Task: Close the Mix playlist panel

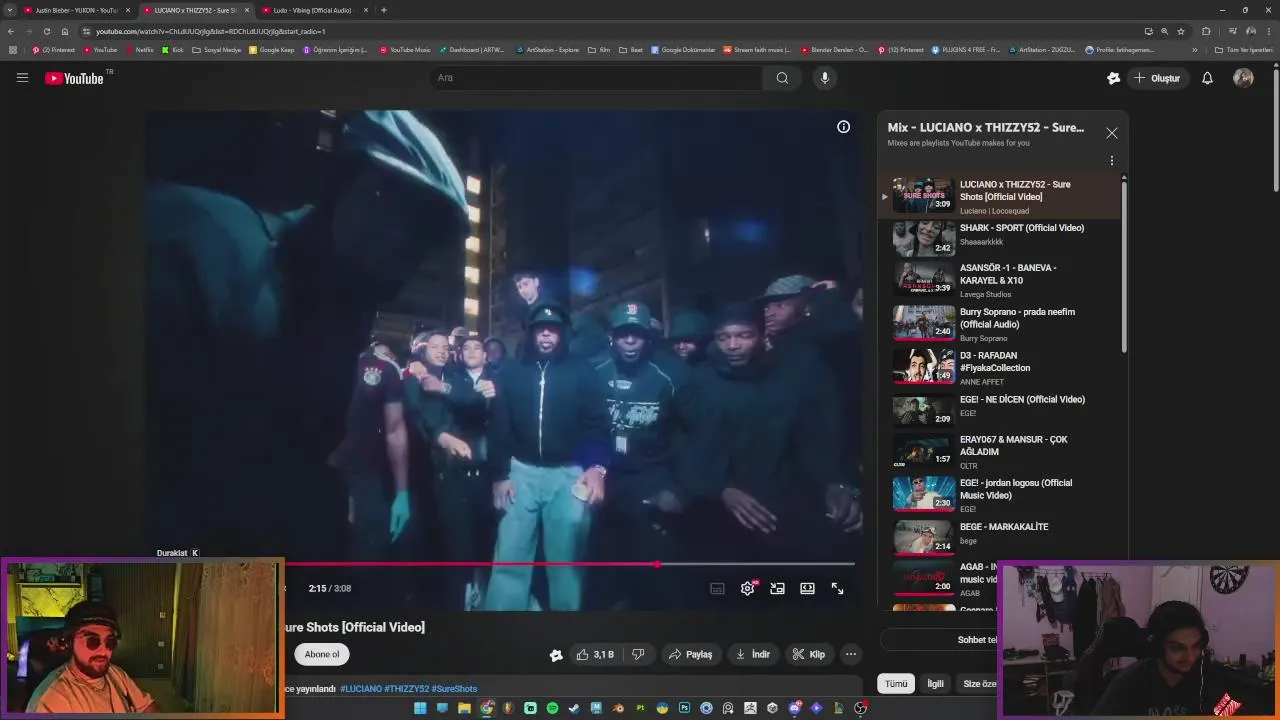Action: click(1111, 133)
